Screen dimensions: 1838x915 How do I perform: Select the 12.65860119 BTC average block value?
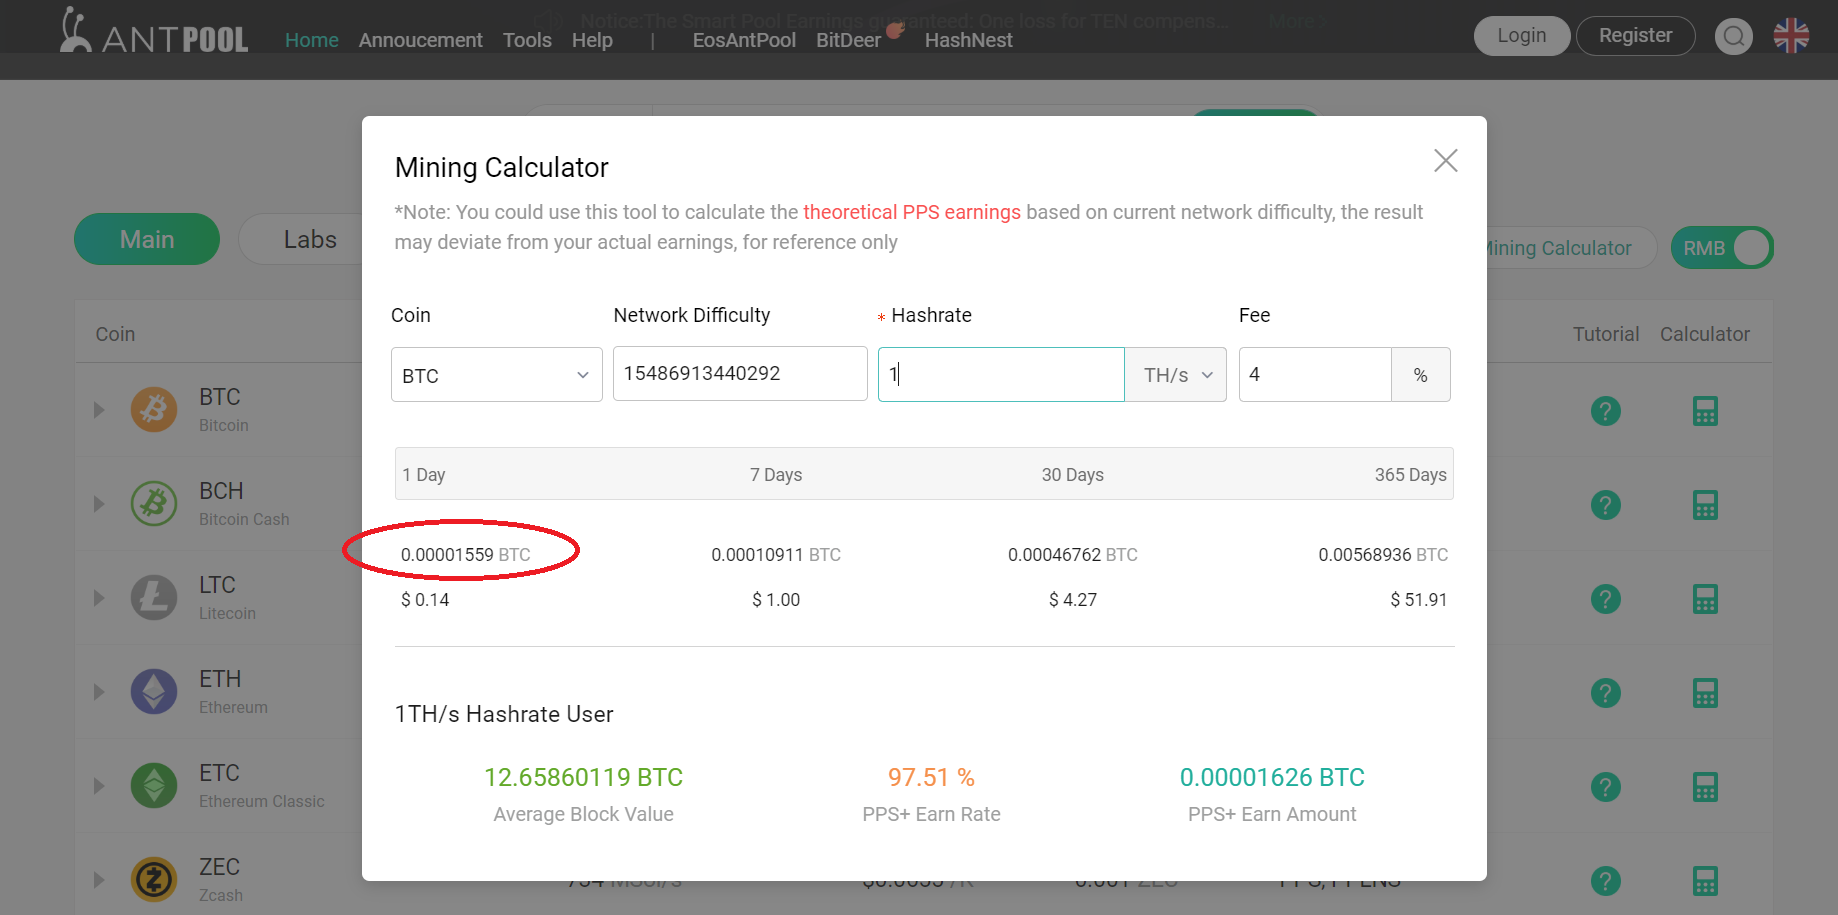[583, 777]
